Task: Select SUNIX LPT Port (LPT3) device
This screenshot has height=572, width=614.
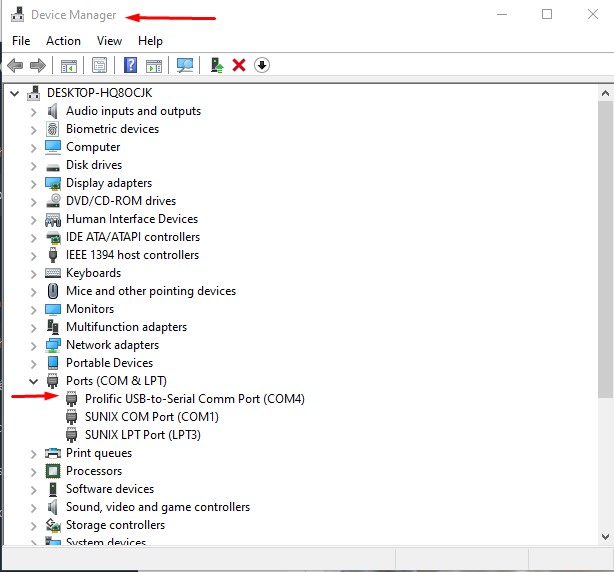Action: [x=143, y=435]
